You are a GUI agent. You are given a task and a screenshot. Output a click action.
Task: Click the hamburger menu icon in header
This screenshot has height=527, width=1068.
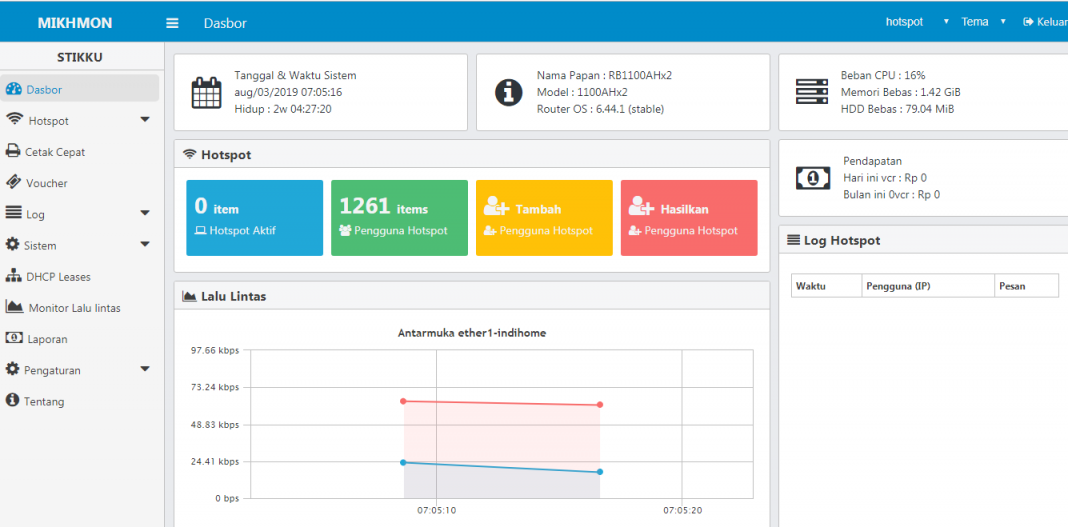[x=172, y=22]
